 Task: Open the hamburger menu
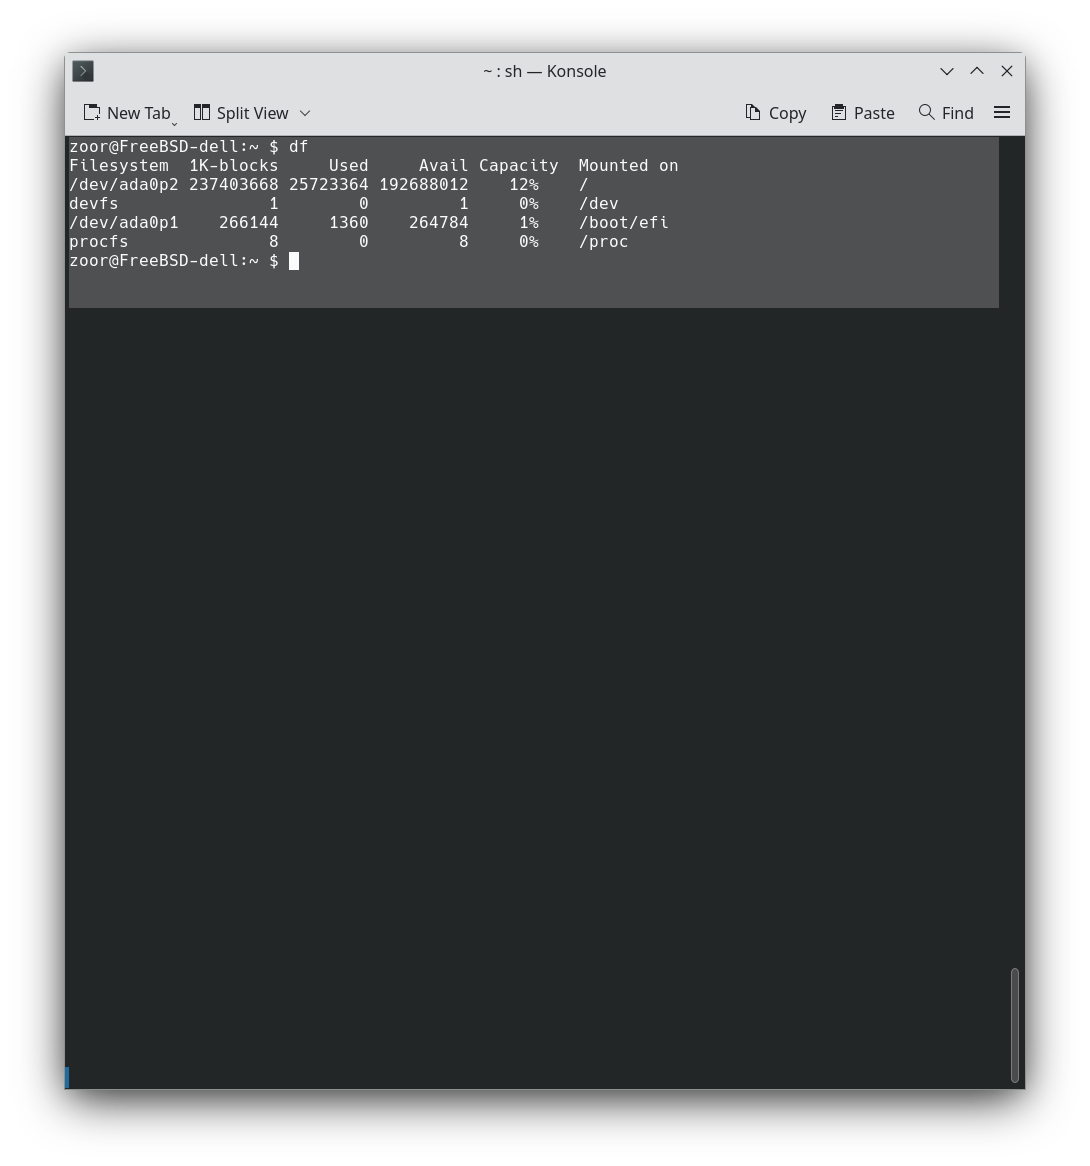[x=1002, y=113]
